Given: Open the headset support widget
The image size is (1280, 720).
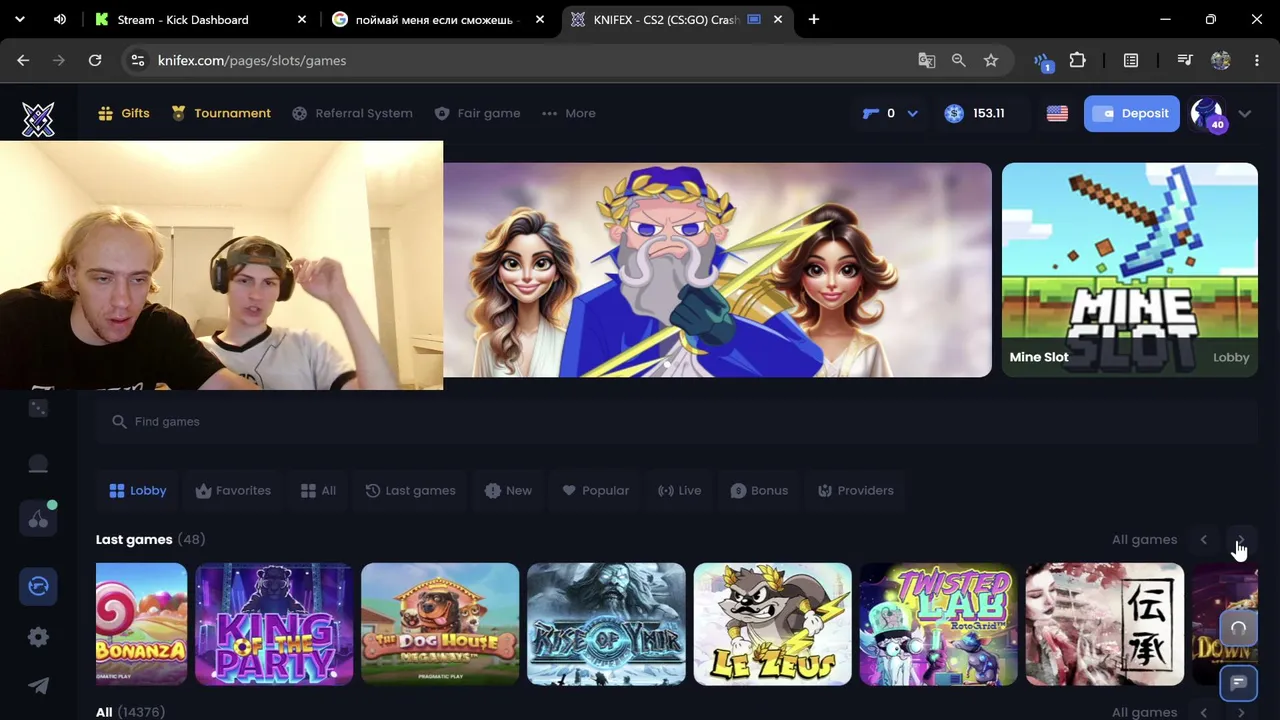Looking at the screenshot, I should point(1239,628).
